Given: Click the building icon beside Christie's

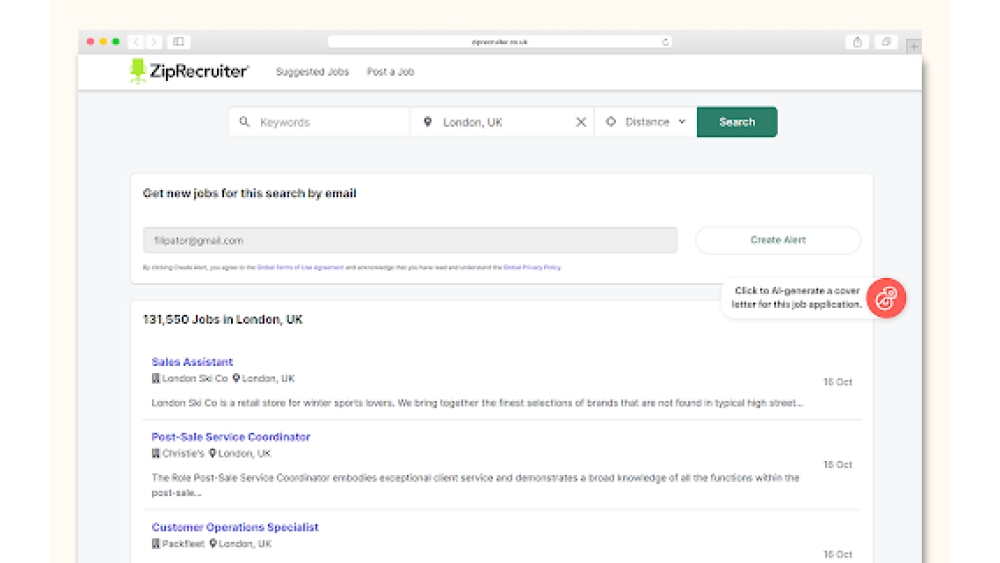Looking at the screenshot, I should [x=156, y=454].
